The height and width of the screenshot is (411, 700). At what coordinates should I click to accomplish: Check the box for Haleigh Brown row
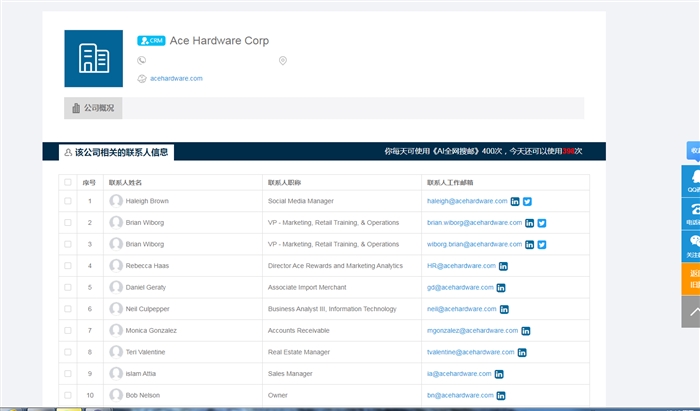click(x=68, y=201)
